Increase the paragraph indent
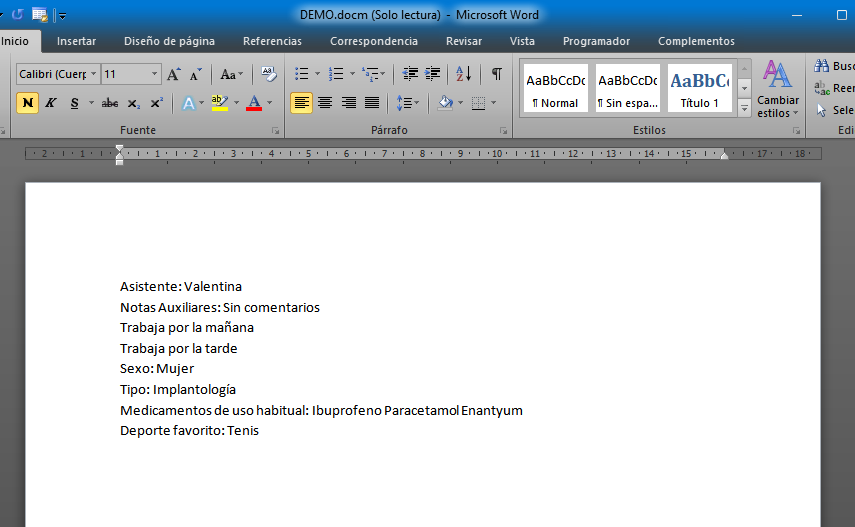The width and height of the screenshot is (855, 527). tap(433, 74)
